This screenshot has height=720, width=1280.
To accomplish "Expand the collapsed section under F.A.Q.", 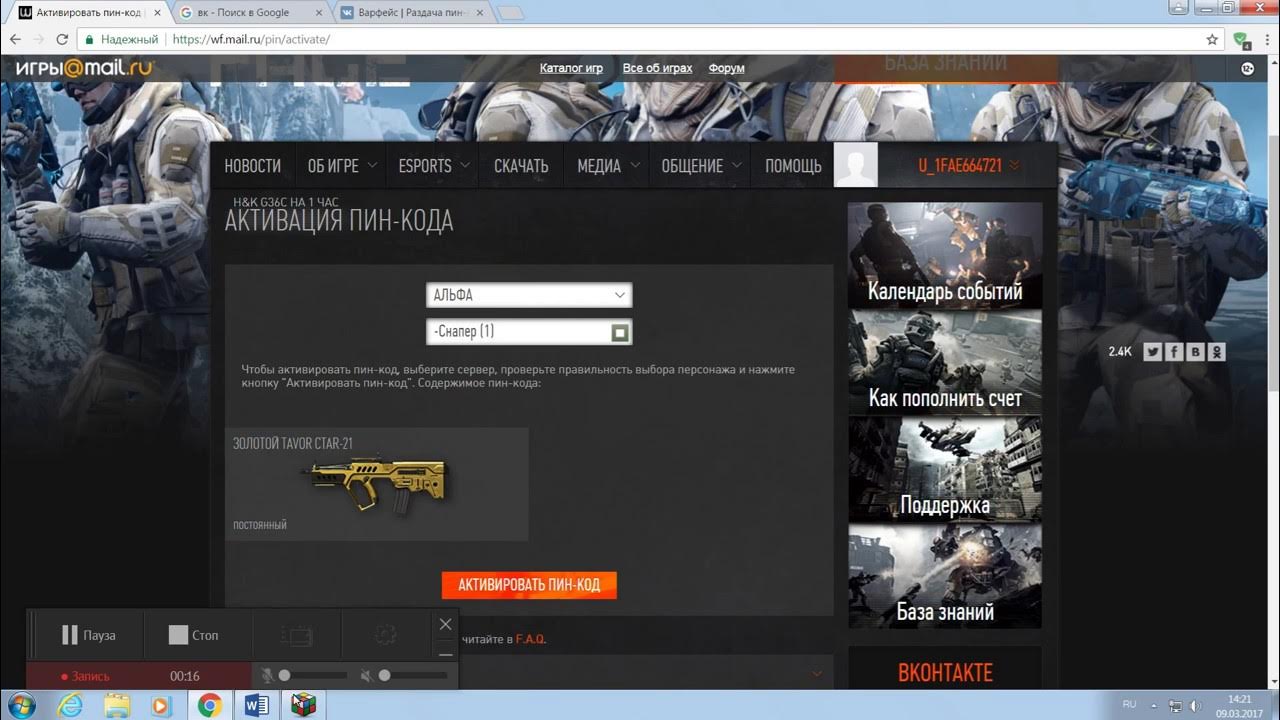I will (817, 673).
